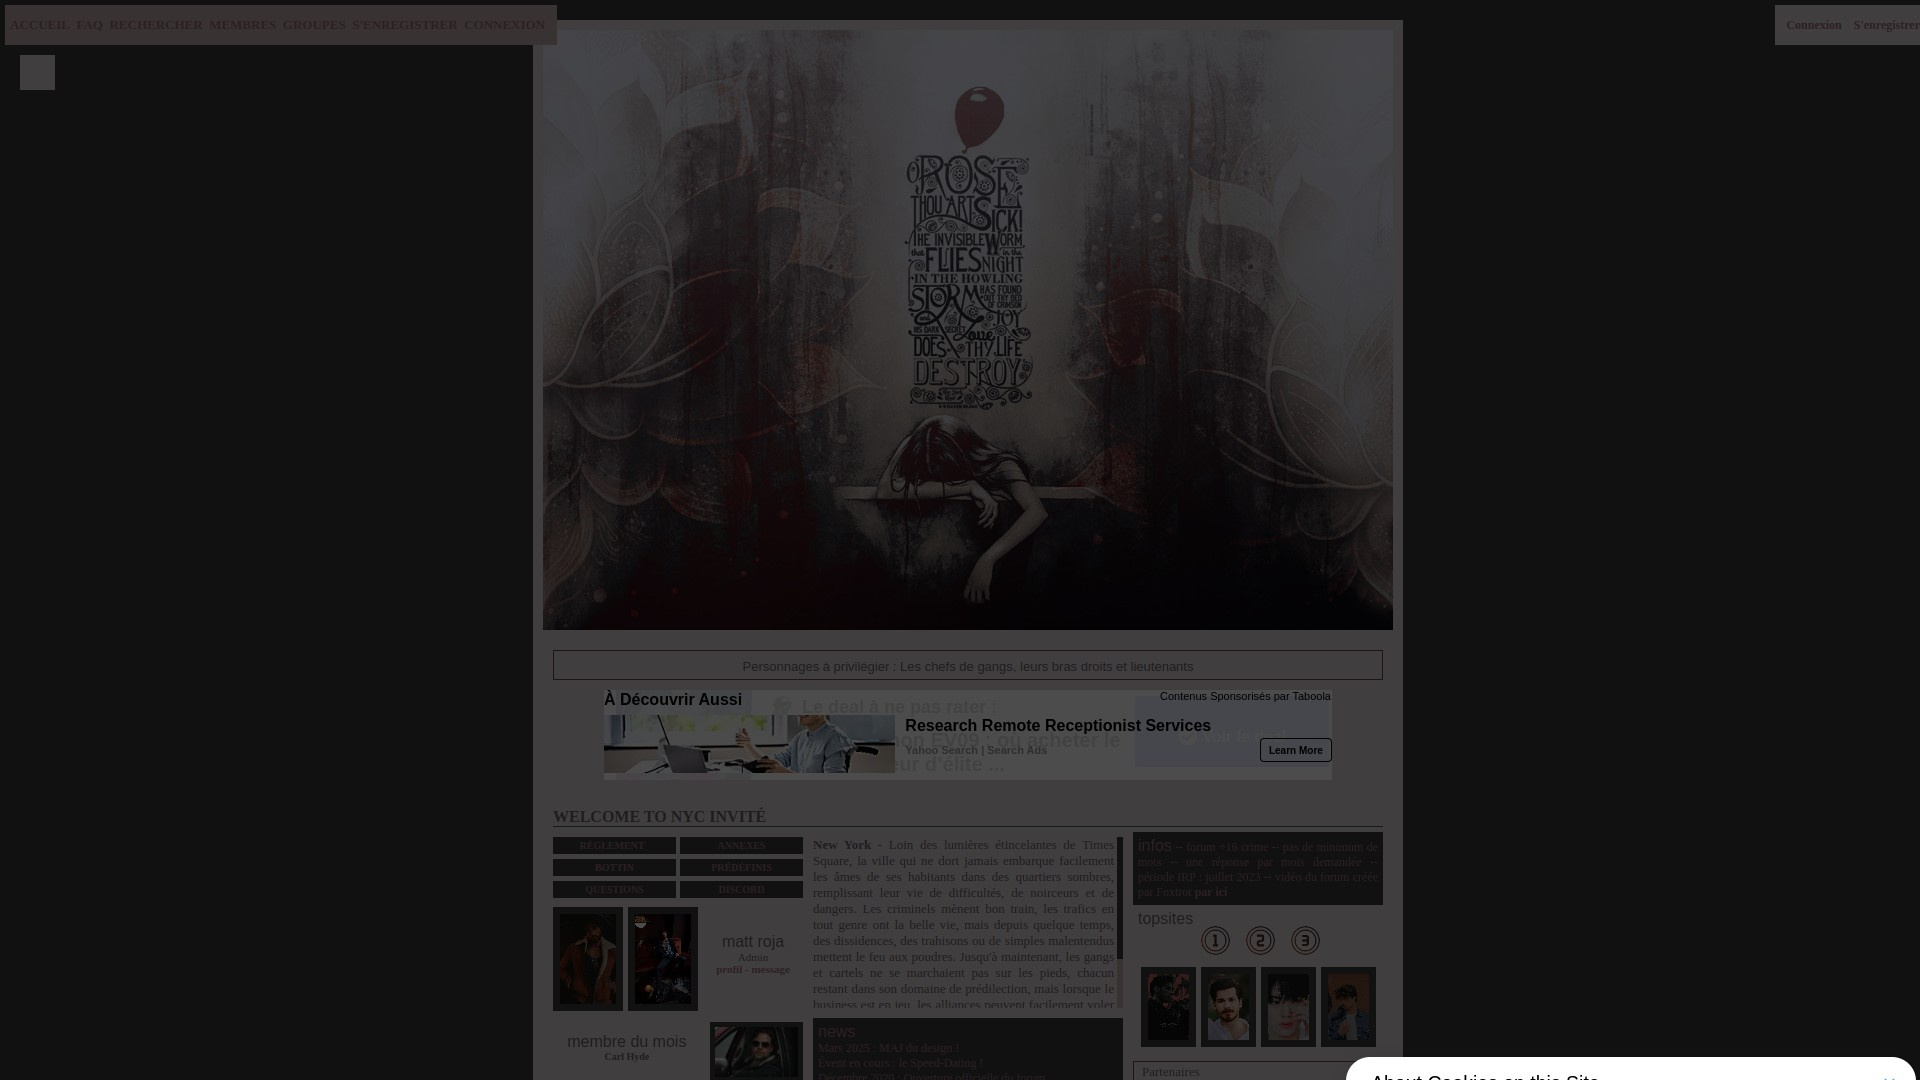The width and height of the screenshot is (1920, 1080).
Task: Open the RÈGLEMENT button
Action: (x=614, y=846)
